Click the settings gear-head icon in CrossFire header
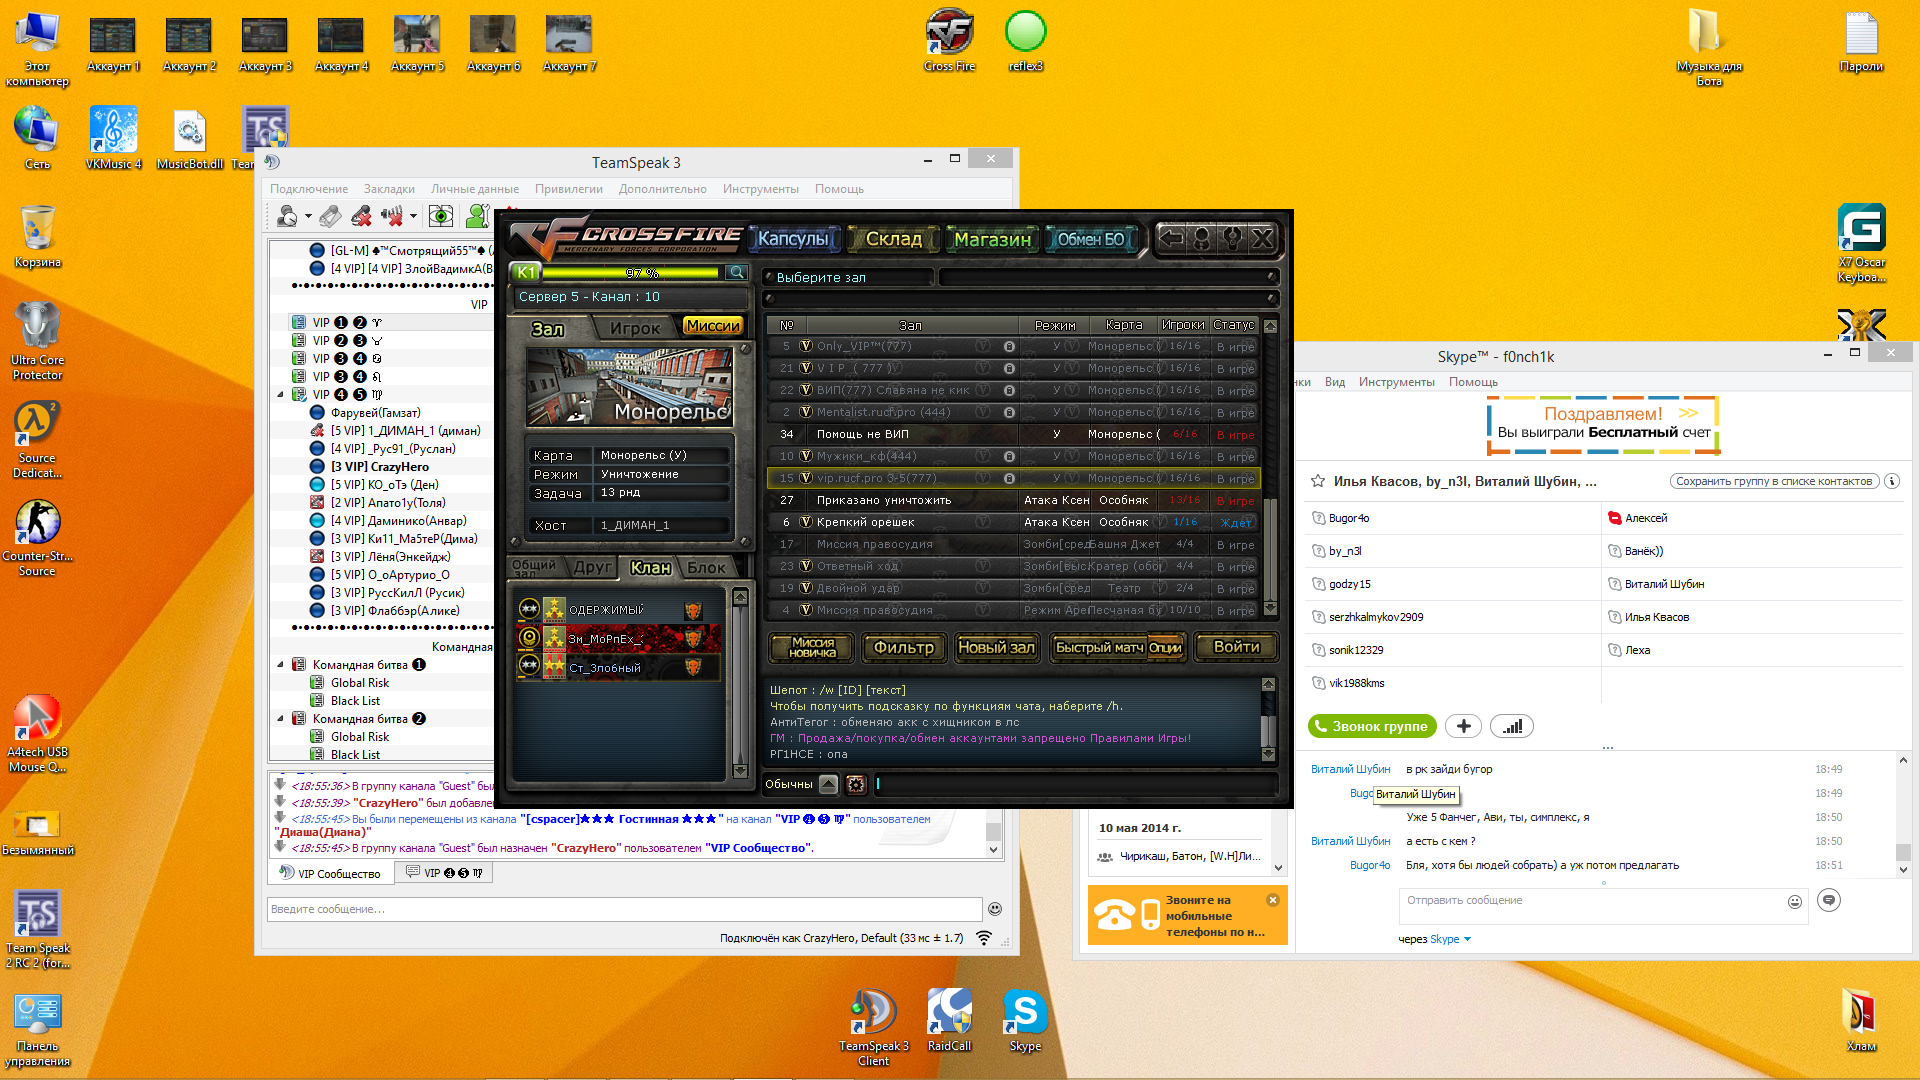The height and width of the screenshot is (1080, 1920). pyautogui.click(x=1232, y=238)
